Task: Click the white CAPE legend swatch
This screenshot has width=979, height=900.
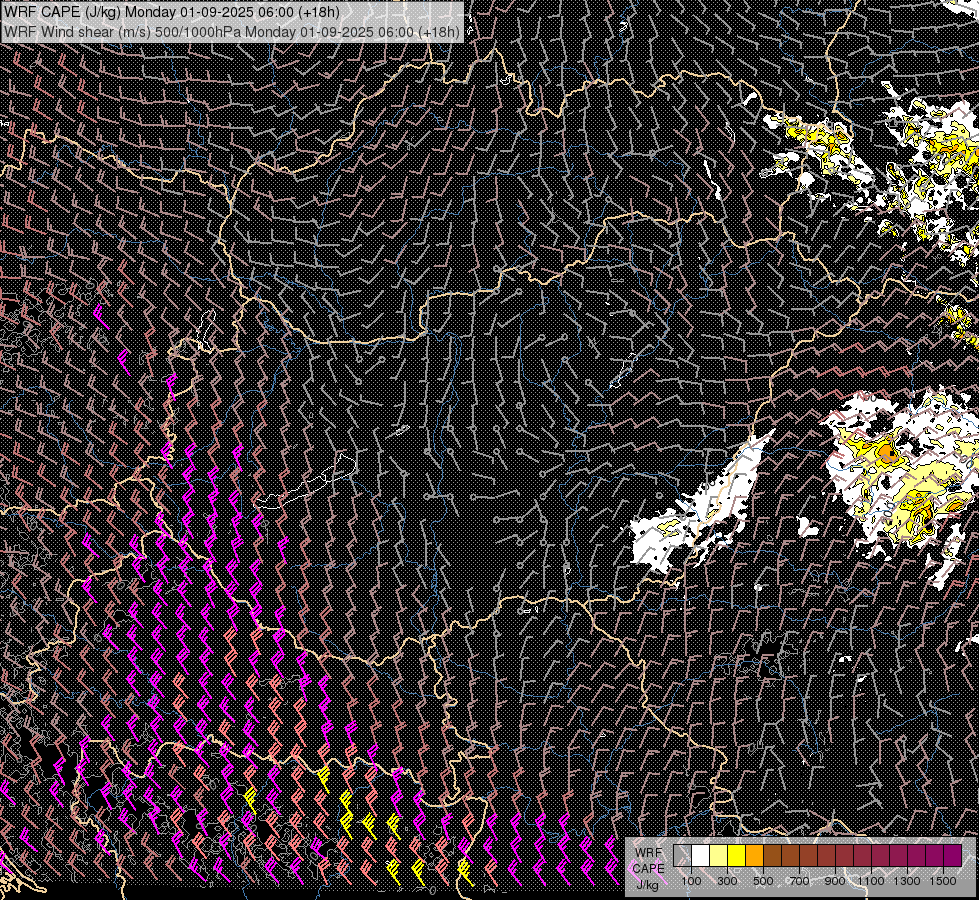Action: coord(700,856)
